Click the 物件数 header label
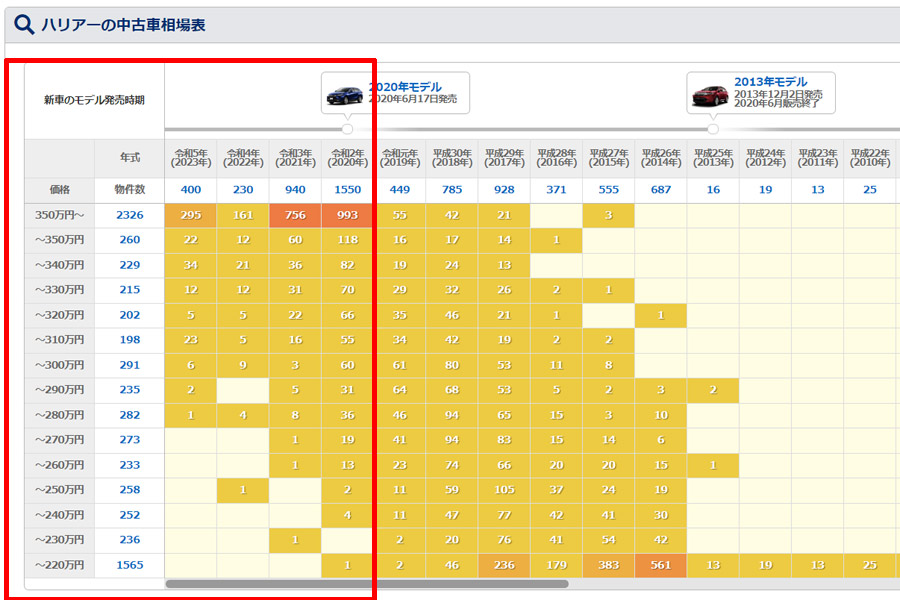This screenshot has width=900, height=600. [130, 189]
